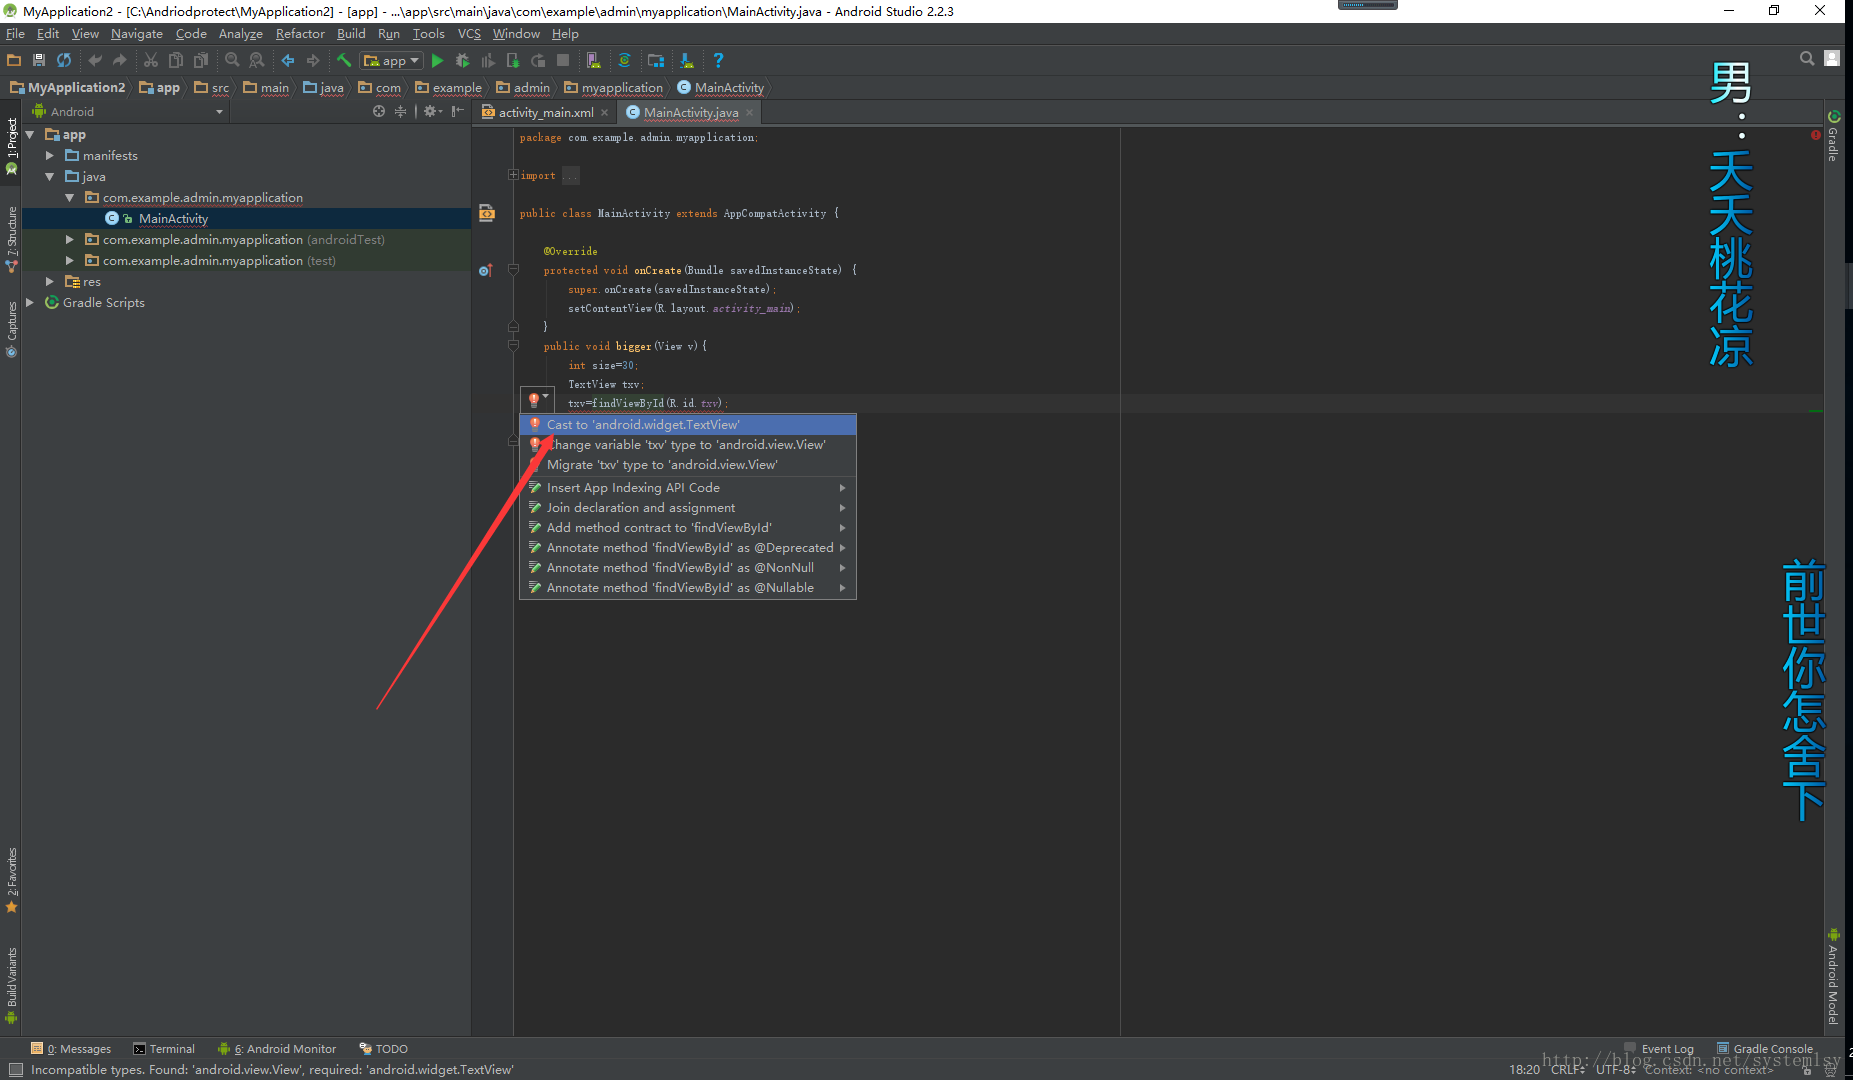This screenshot has height=1080, width=1853.
Task: Click the Cut scissors icon
Action: point(151,60)
